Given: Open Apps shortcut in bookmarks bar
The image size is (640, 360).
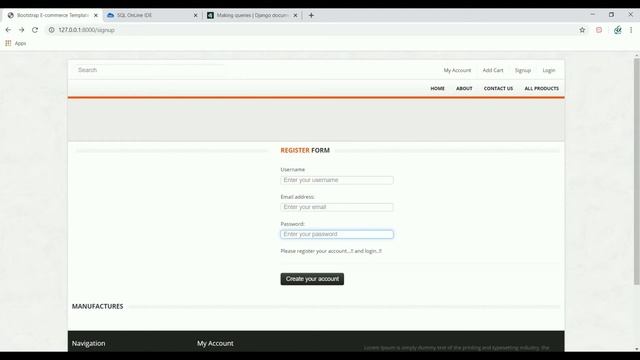Looking at the screenshot, I should click(16, 43).
